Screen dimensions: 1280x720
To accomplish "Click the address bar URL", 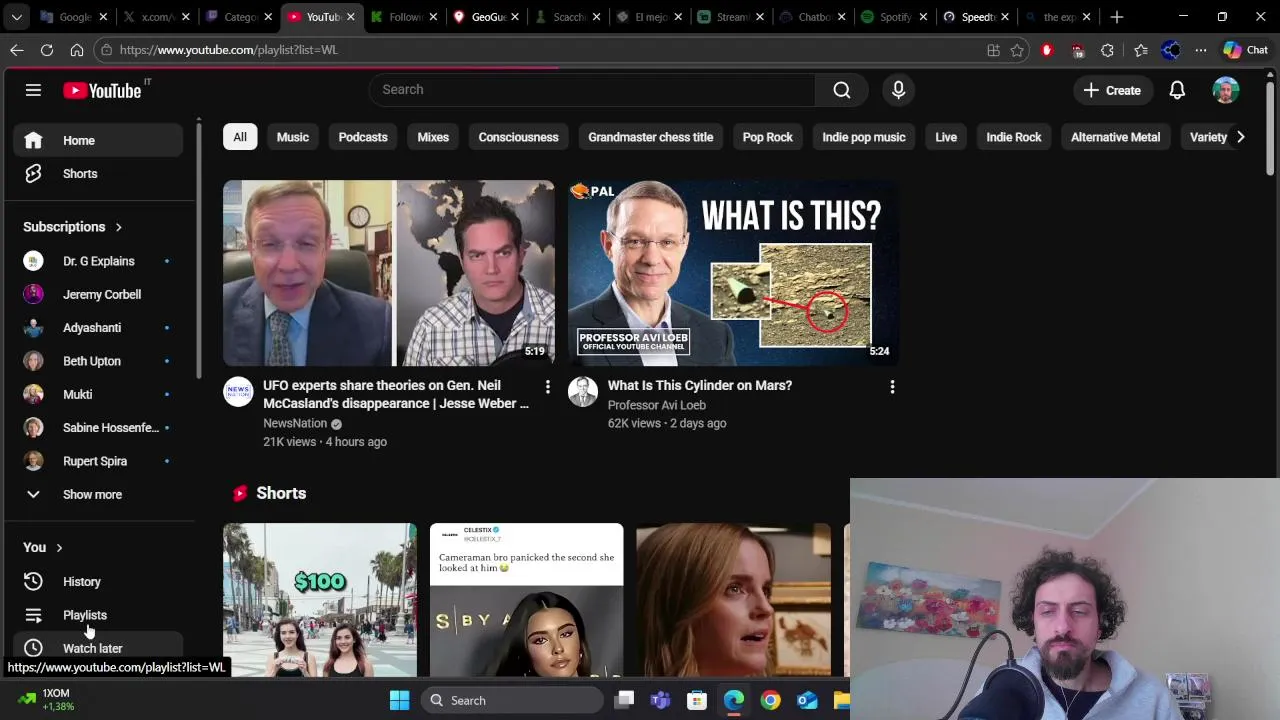I will pos(229,50).
